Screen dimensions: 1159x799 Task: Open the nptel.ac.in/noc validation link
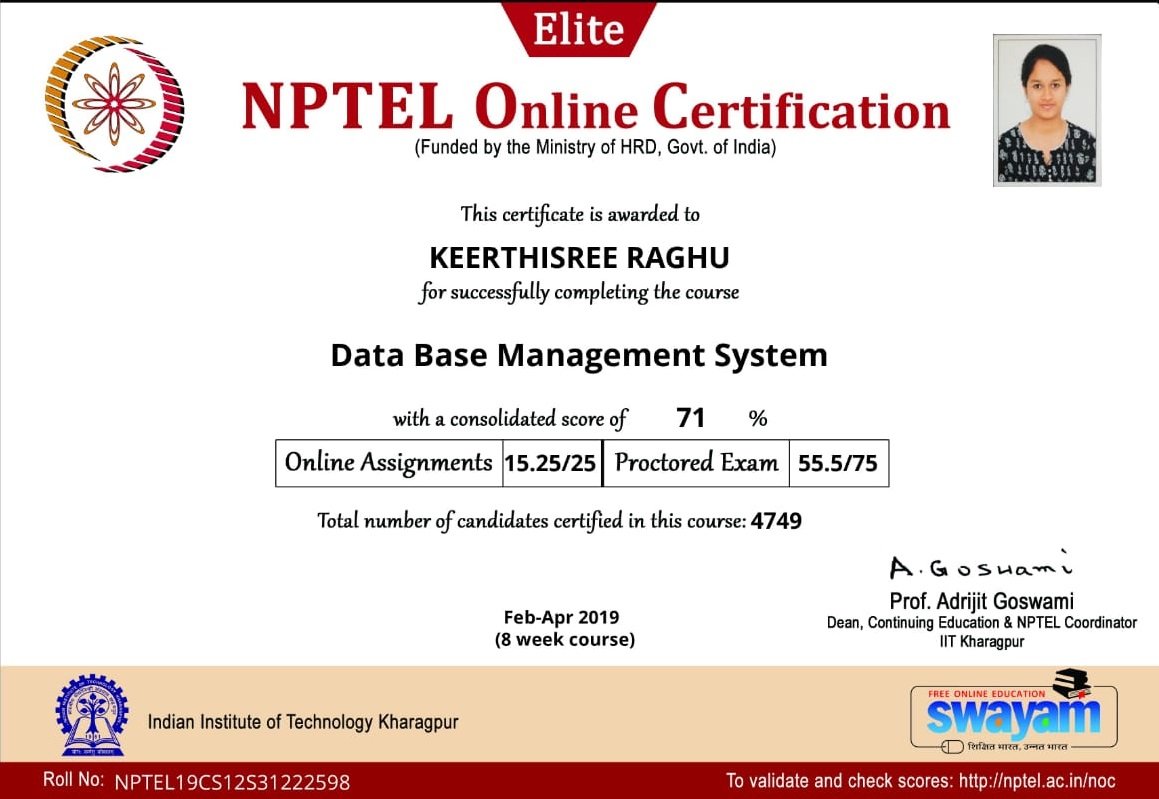pos(1037,781)
